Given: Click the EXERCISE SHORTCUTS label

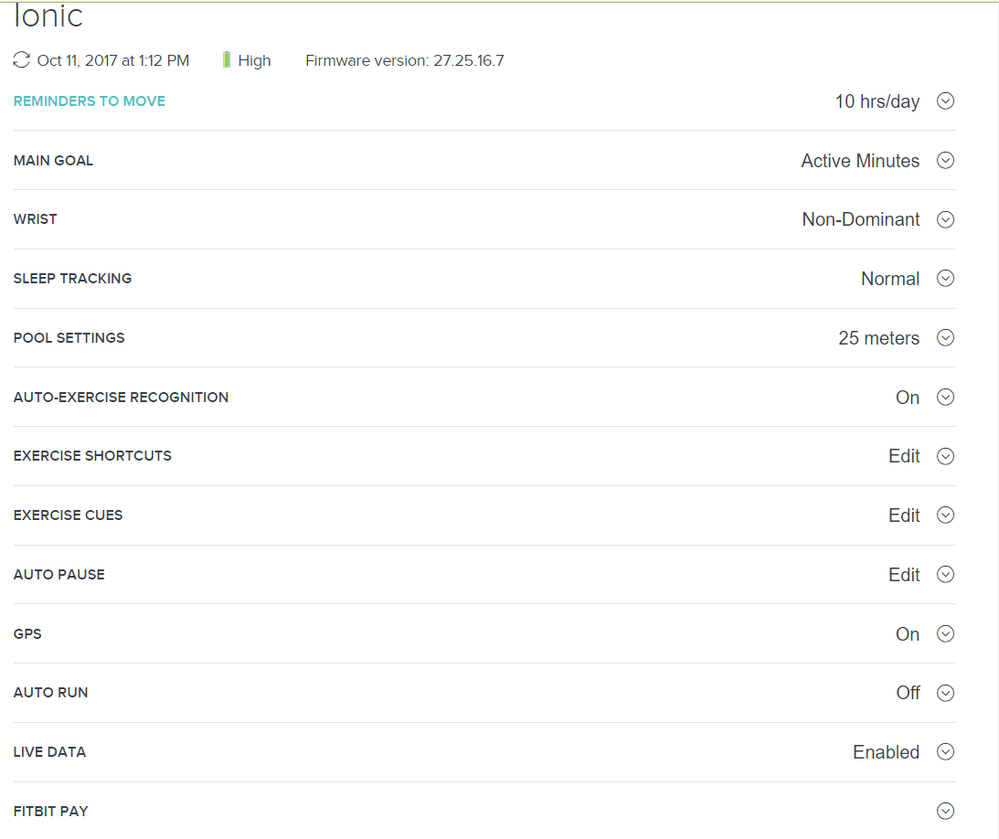Looking at the screenshot, I should [92, 455].
